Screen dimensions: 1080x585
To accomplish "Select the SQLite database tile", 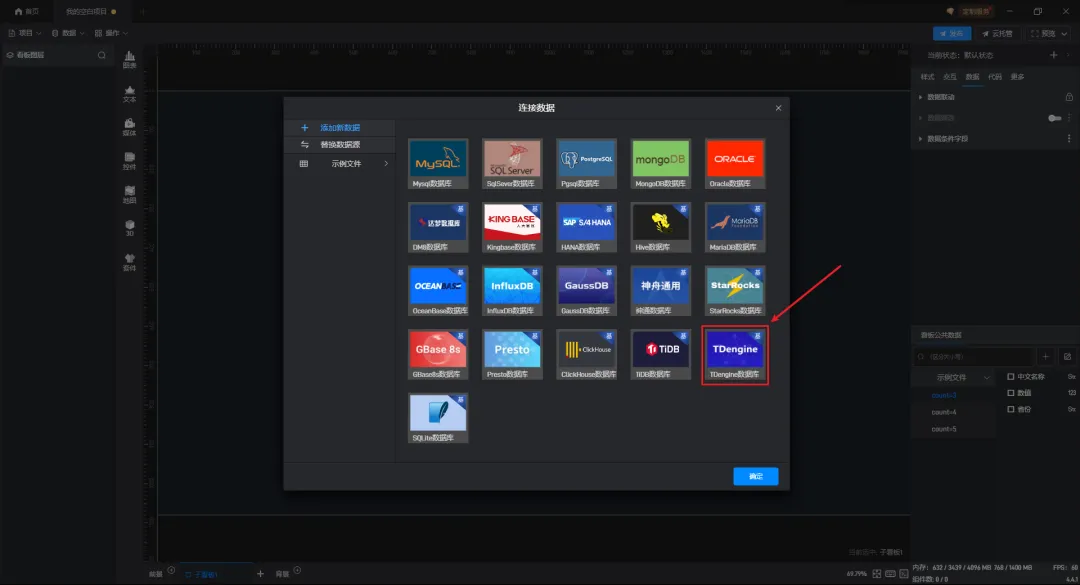I will [438, 418].
